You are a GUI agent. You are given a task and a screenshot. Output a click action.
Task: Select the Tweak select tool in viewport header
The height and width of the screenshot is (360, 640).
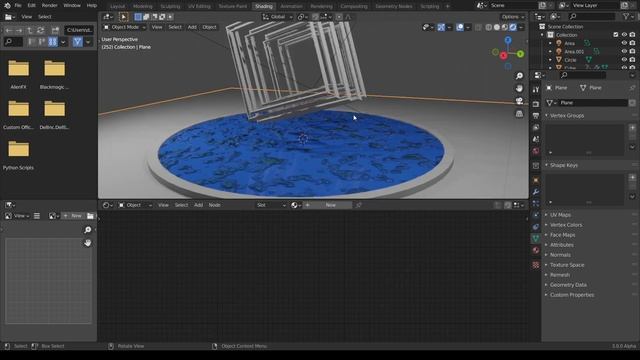pyautogui.click(x=123, y=17)
